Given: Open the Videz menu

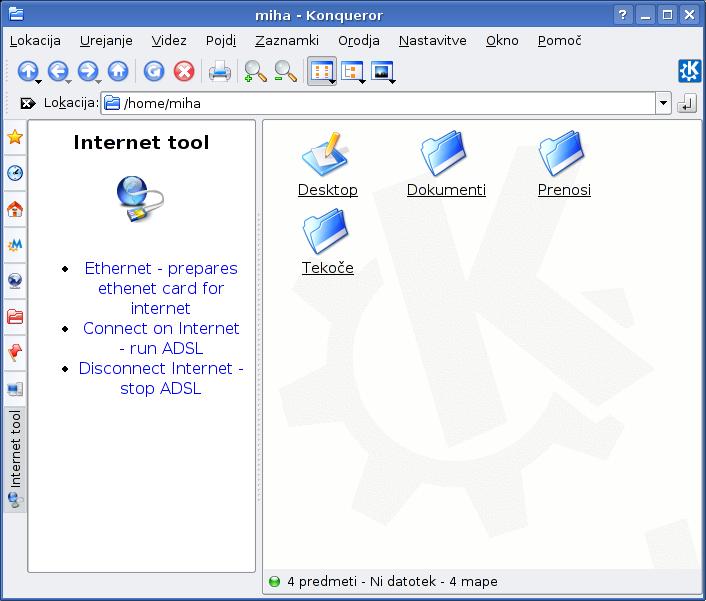Looking at the screenshot, I should 169,41.
